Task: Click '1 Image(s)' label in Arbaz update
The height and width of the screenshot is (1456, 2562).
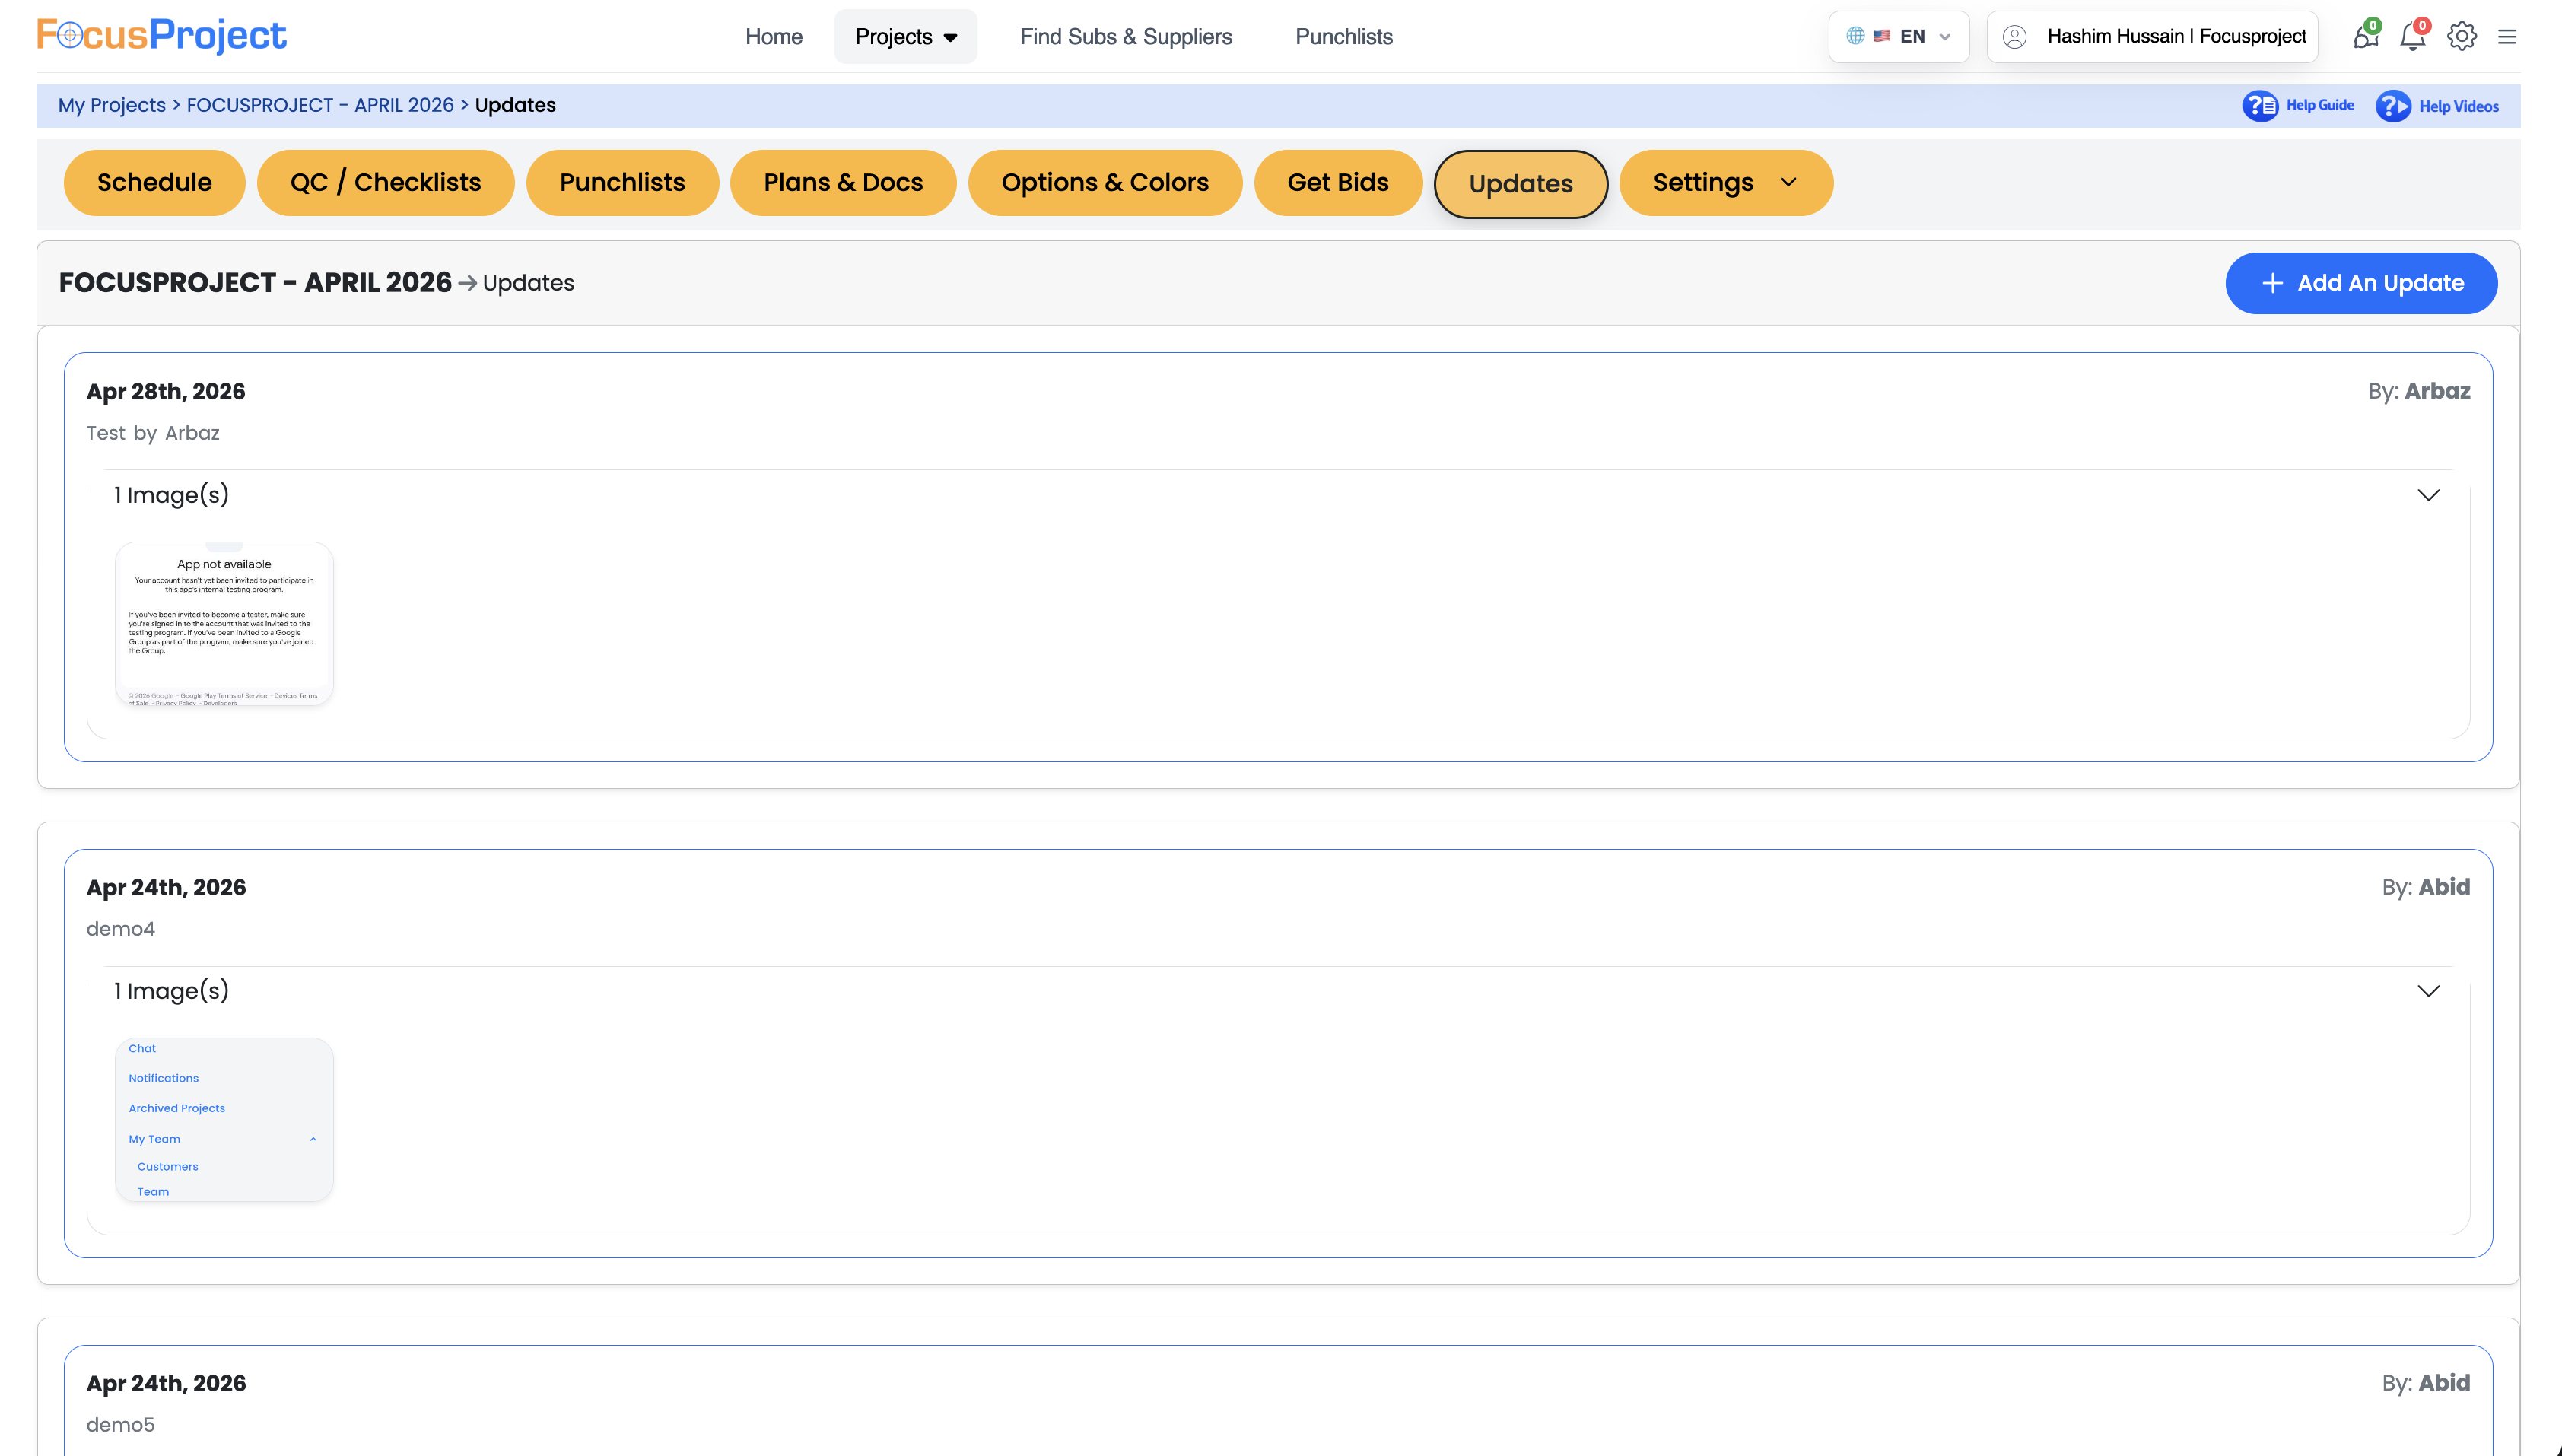Action: pos(171,495)
